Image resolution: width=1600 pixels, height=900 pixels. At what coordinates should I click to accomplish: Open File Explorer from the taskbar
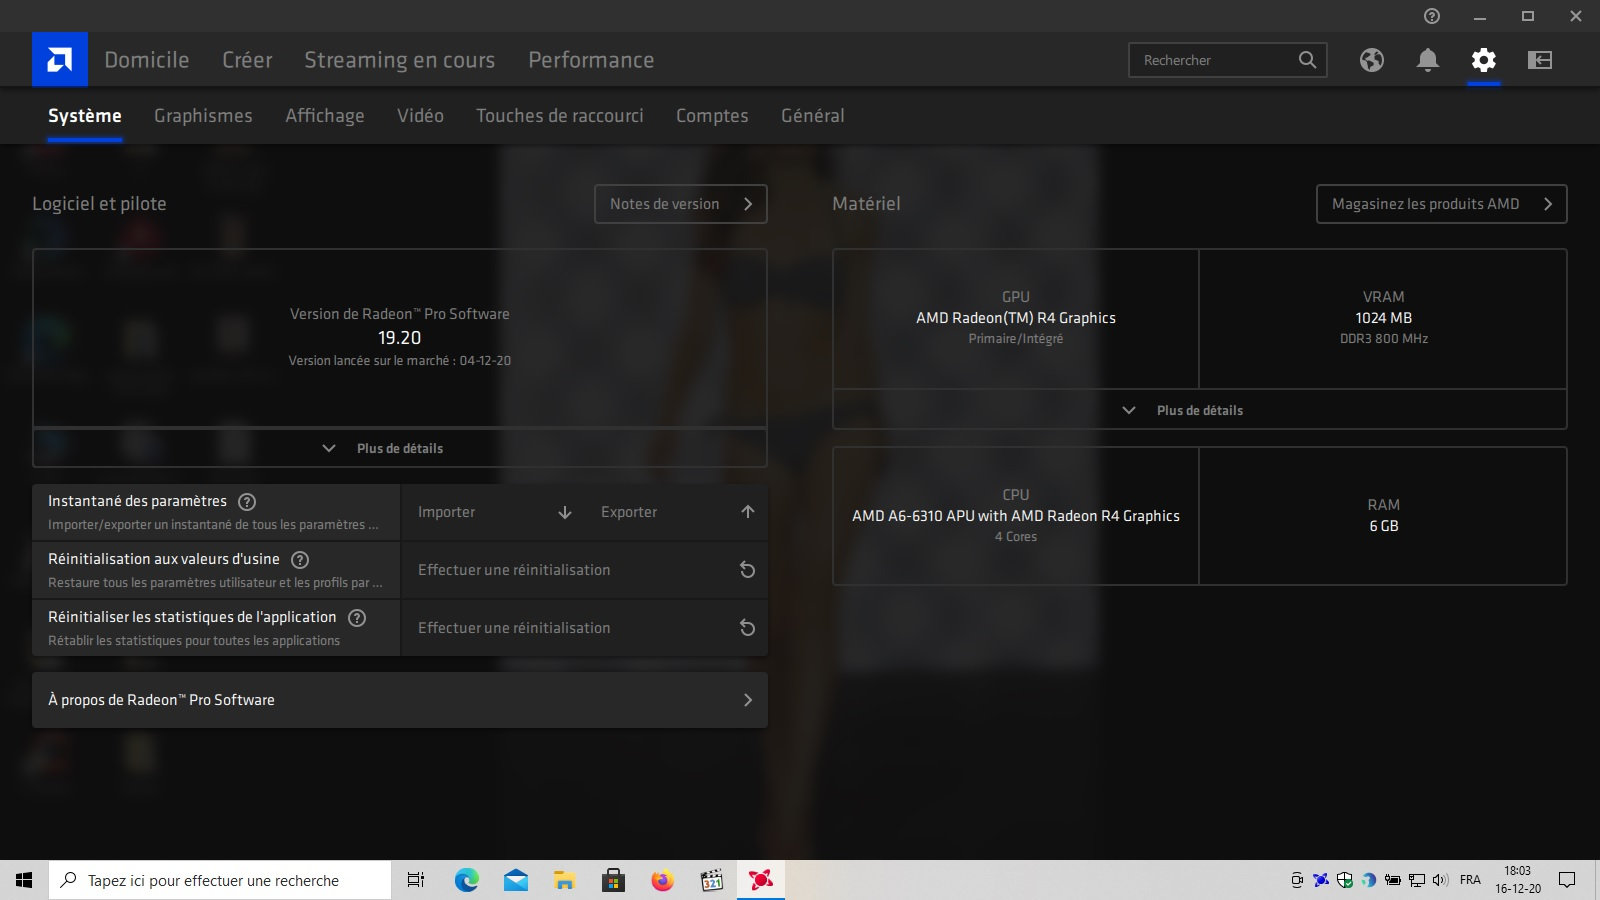[564, 880]
